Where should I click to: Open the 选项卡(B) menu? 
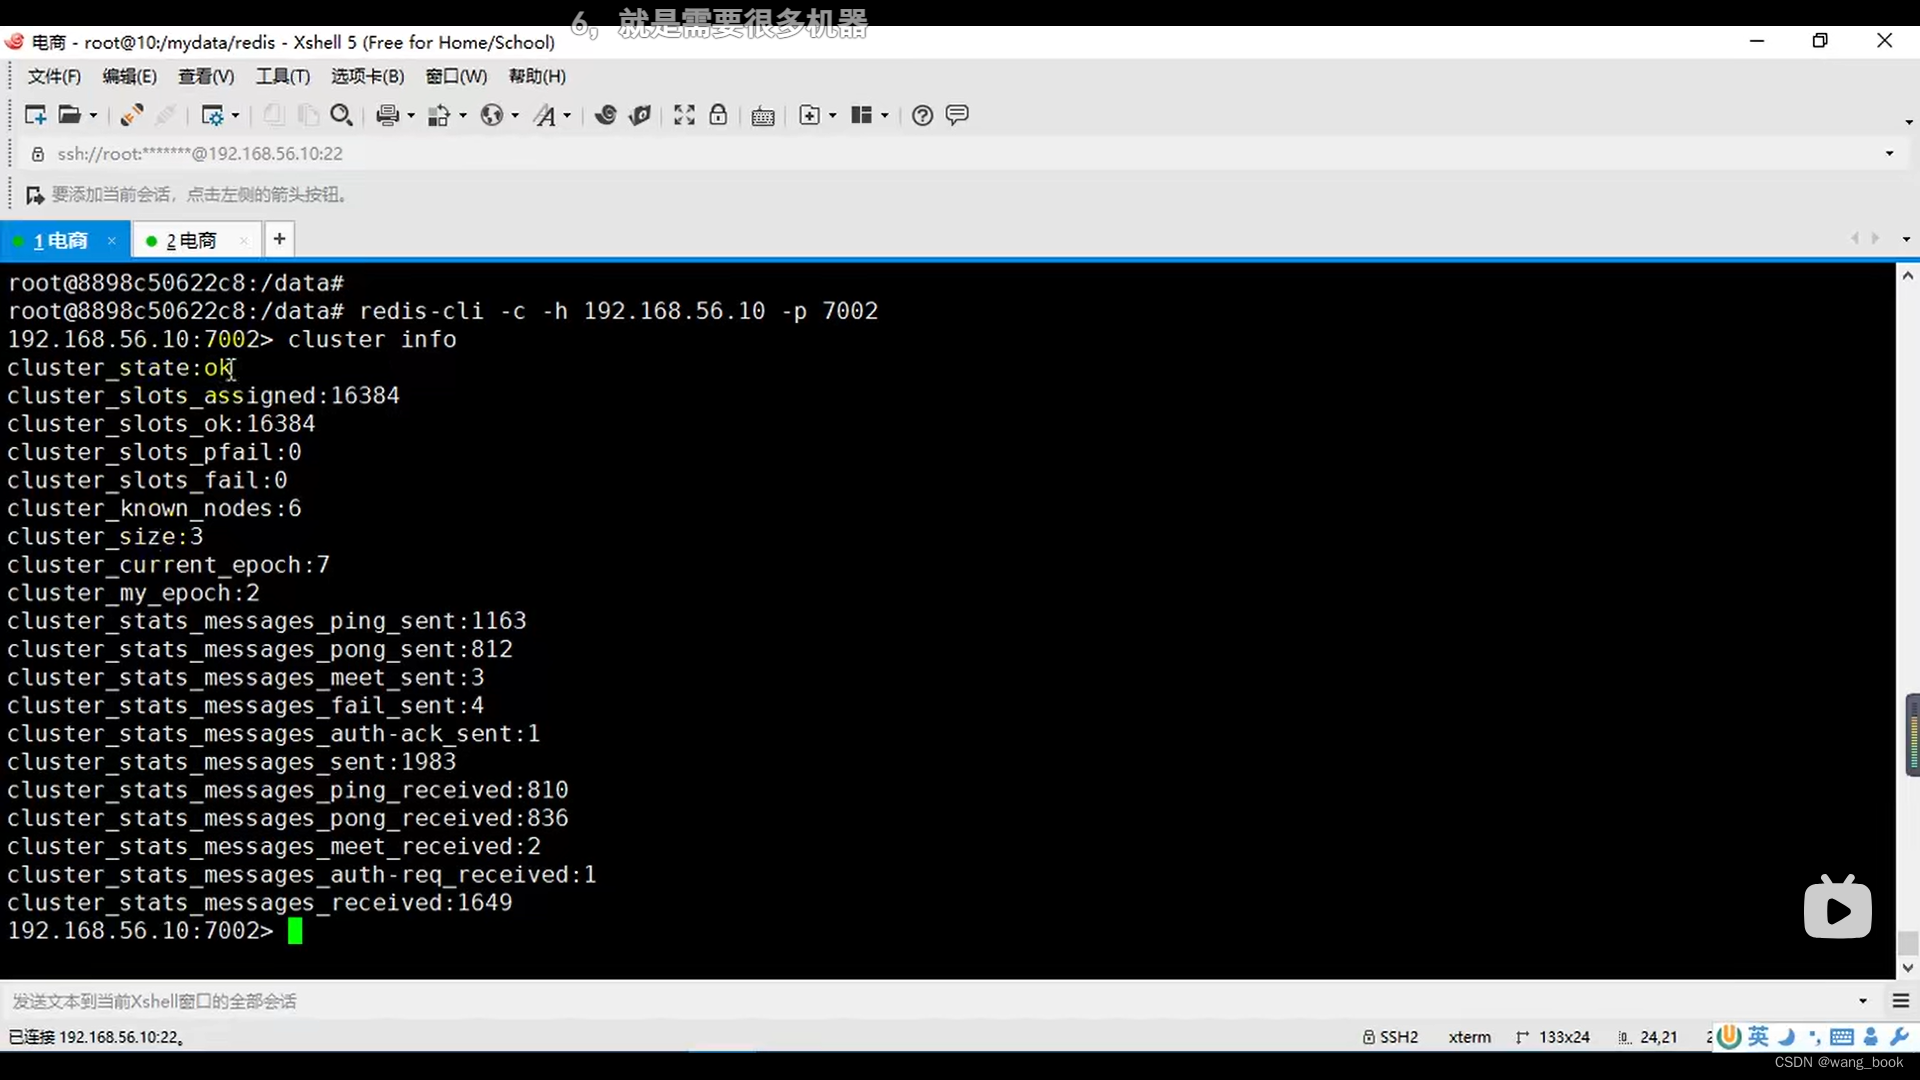click(x=367, y=76)
